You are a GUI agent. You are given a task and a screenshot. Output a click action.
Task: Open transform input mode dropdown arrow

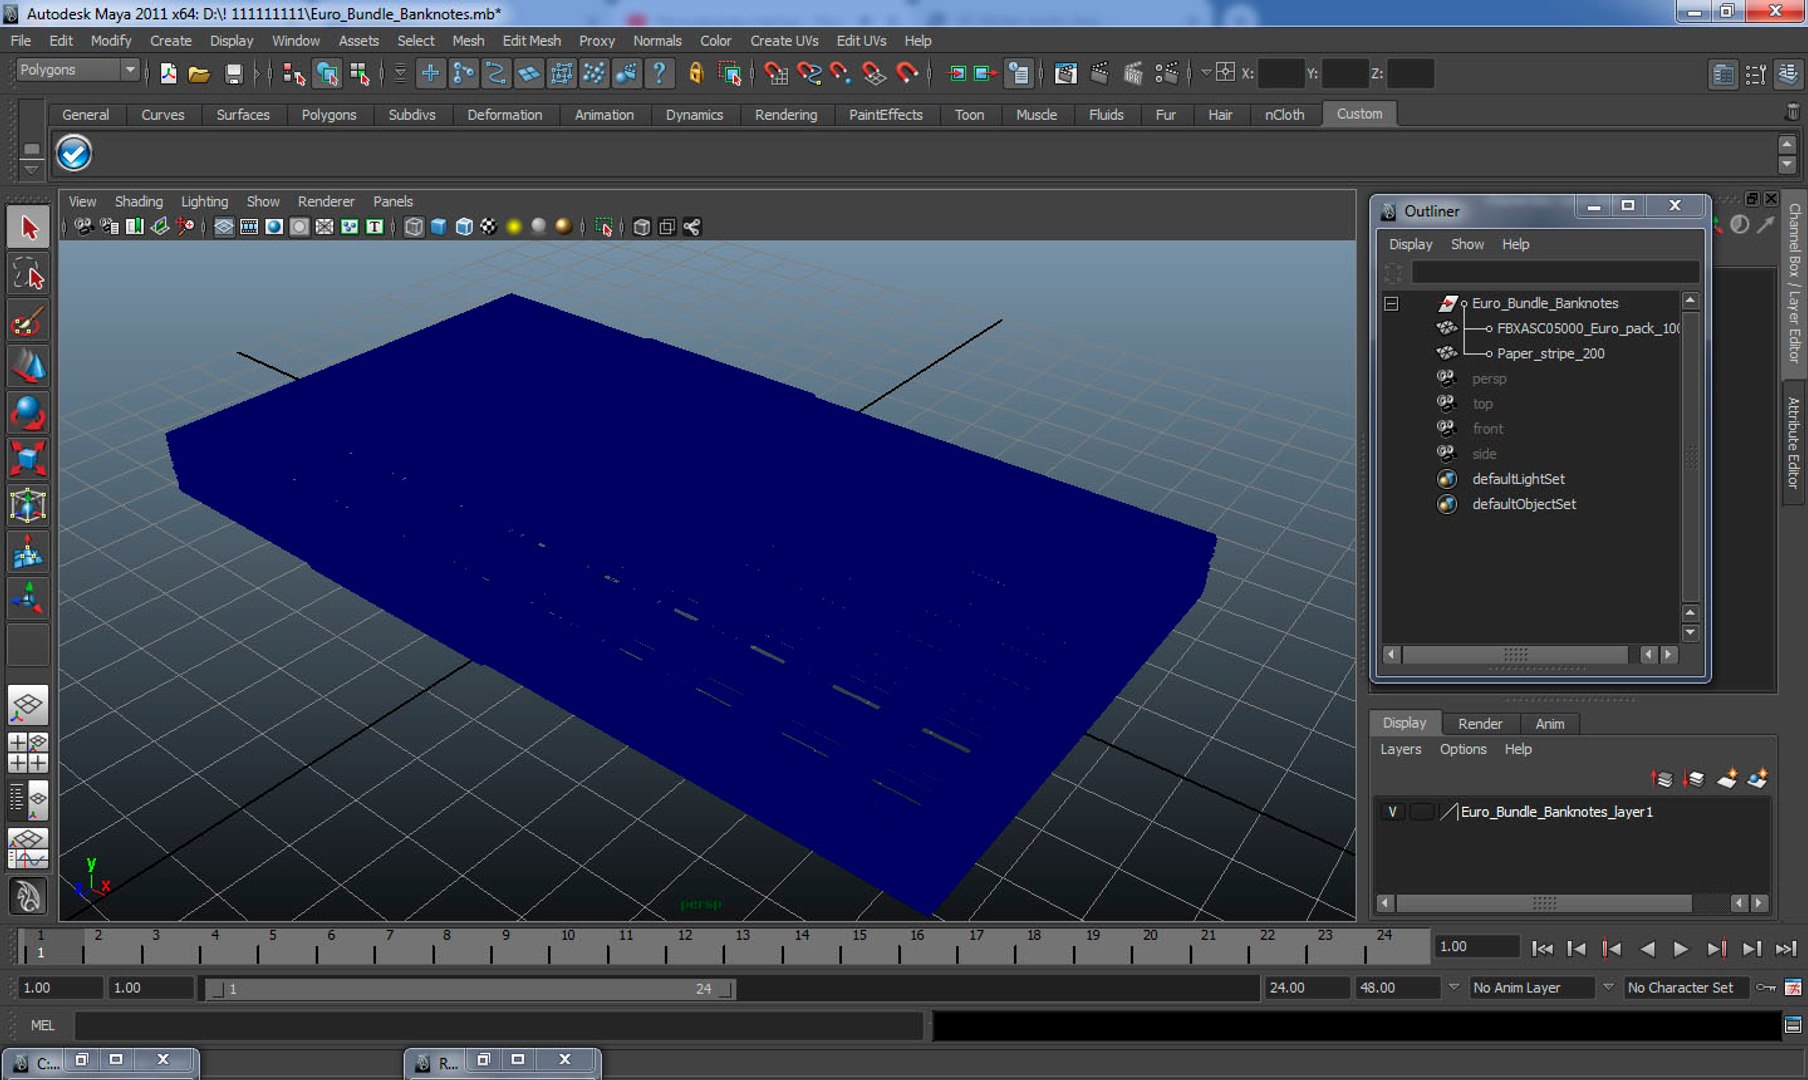click(1205, 73)
